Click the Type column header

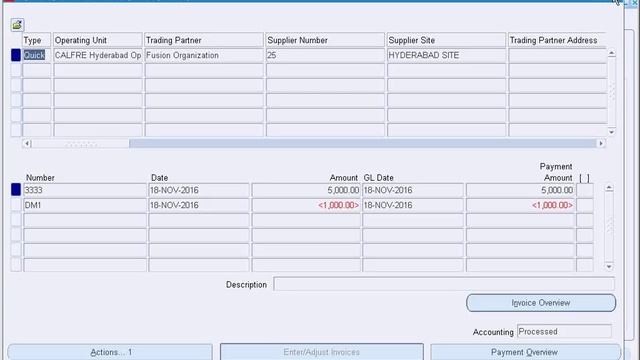(36, 40)
